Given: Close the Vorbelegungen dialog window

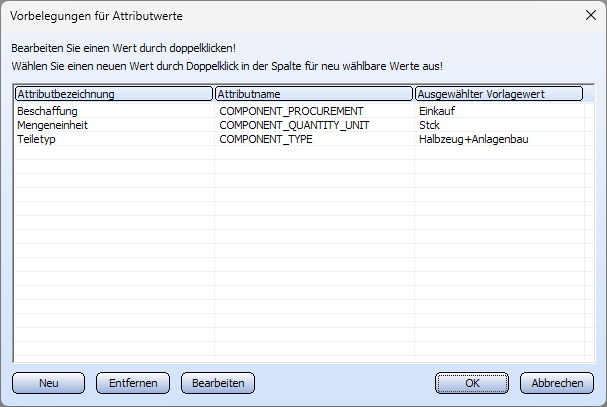Looking at the screenshot, I should point(591,15).
